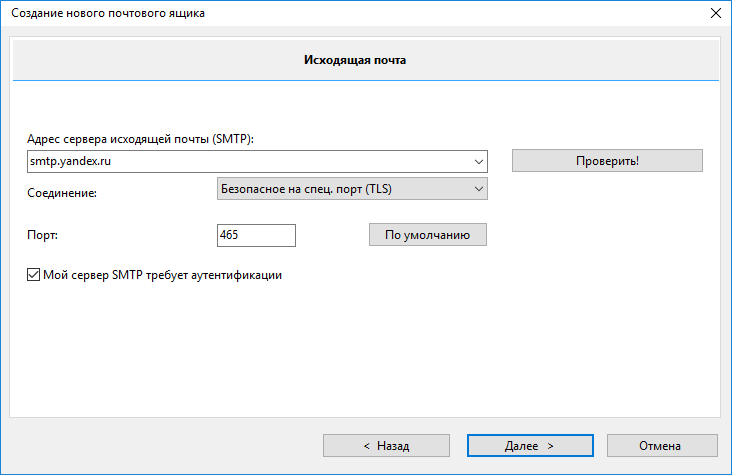This screenshot has height=475, width=732.
Task: Expand the smtp.yandex.ru server address dropdown arrow
Action: click(478, 160)
